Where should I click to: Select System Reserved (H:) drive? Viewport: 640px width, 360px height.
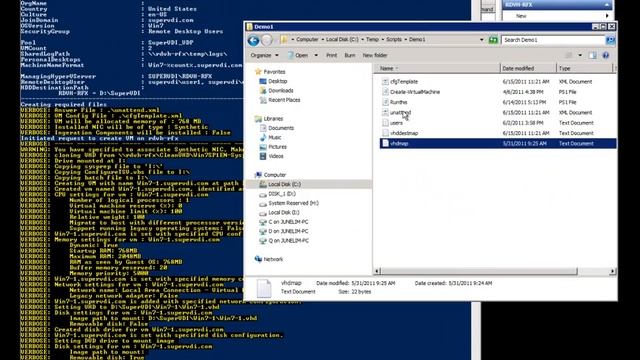point(293,203)
